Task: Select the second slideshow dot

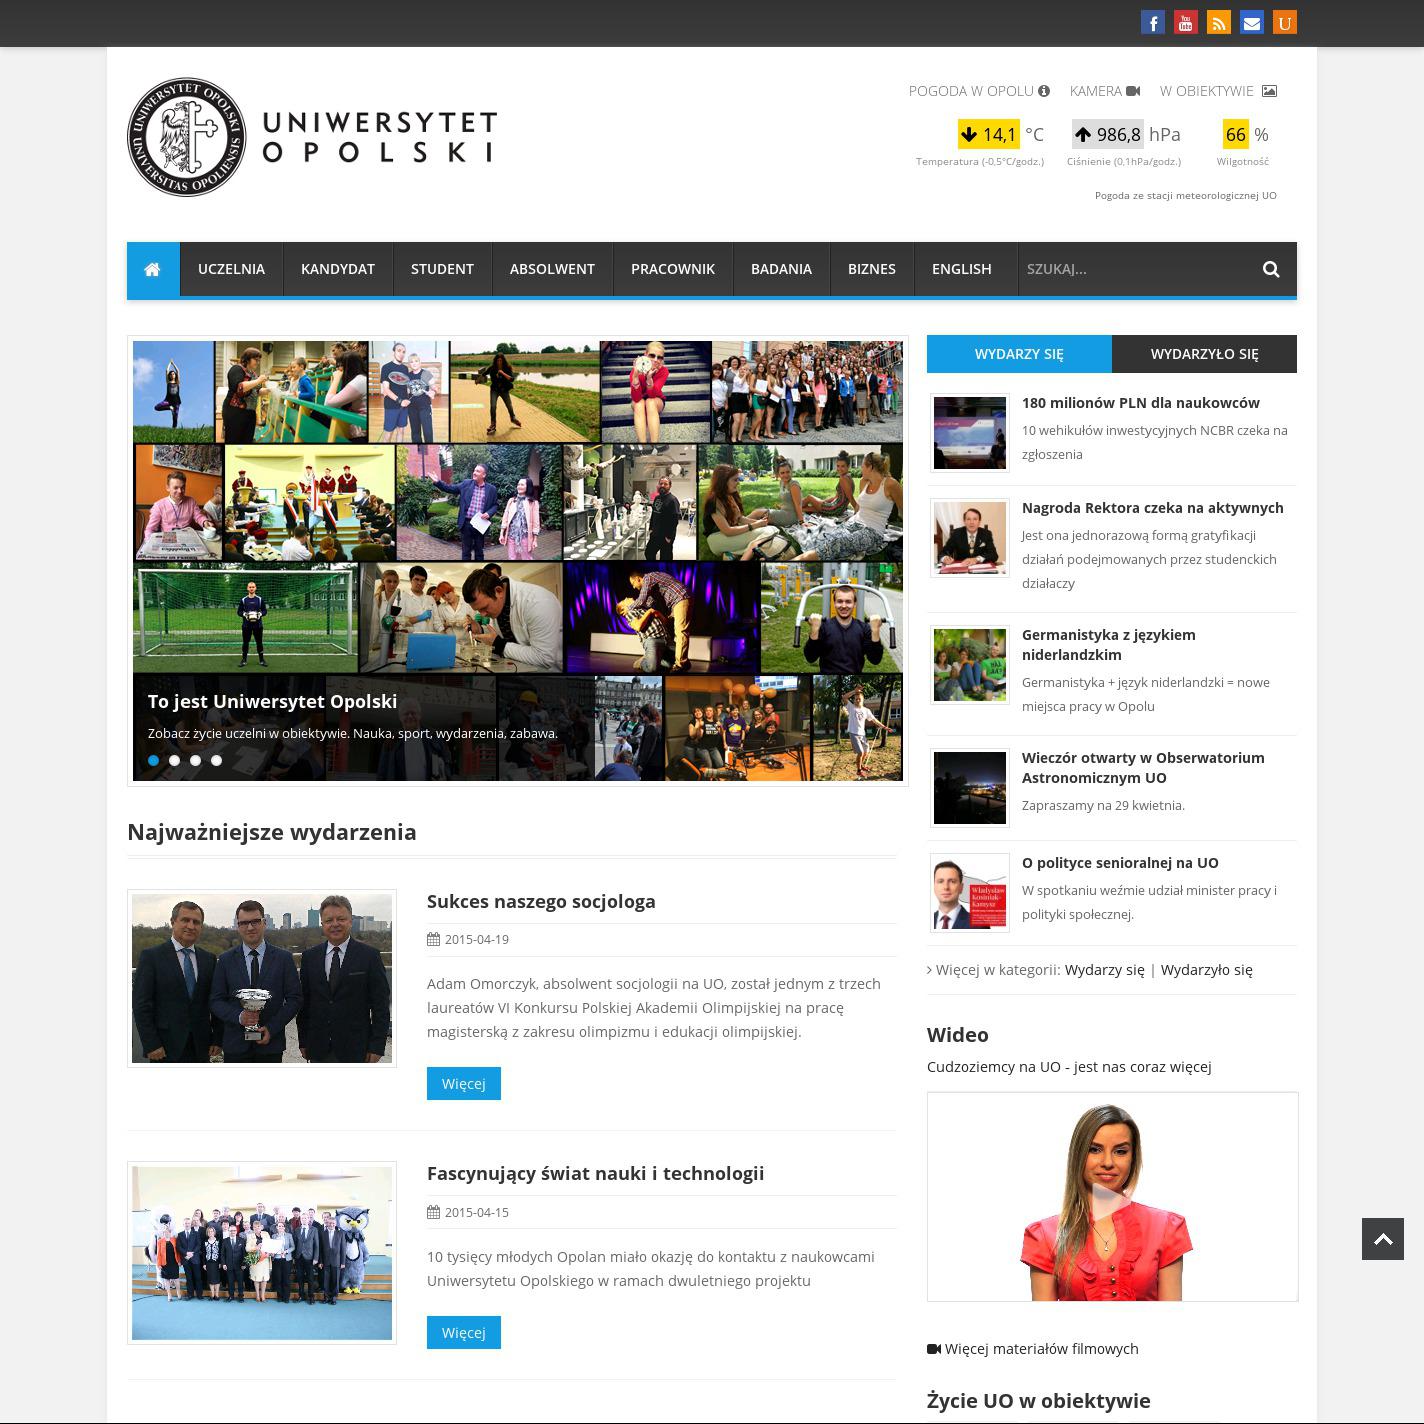Action: coord(175,760)
